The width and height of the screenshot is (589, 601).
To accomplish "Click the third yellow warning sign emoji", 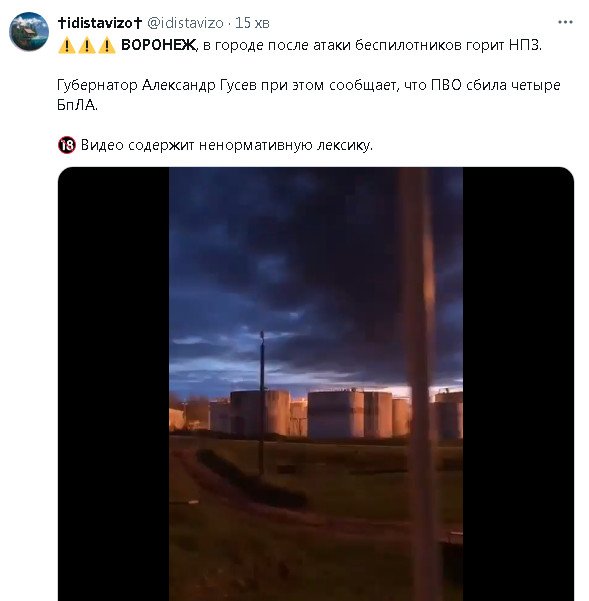I will (107, 45).
